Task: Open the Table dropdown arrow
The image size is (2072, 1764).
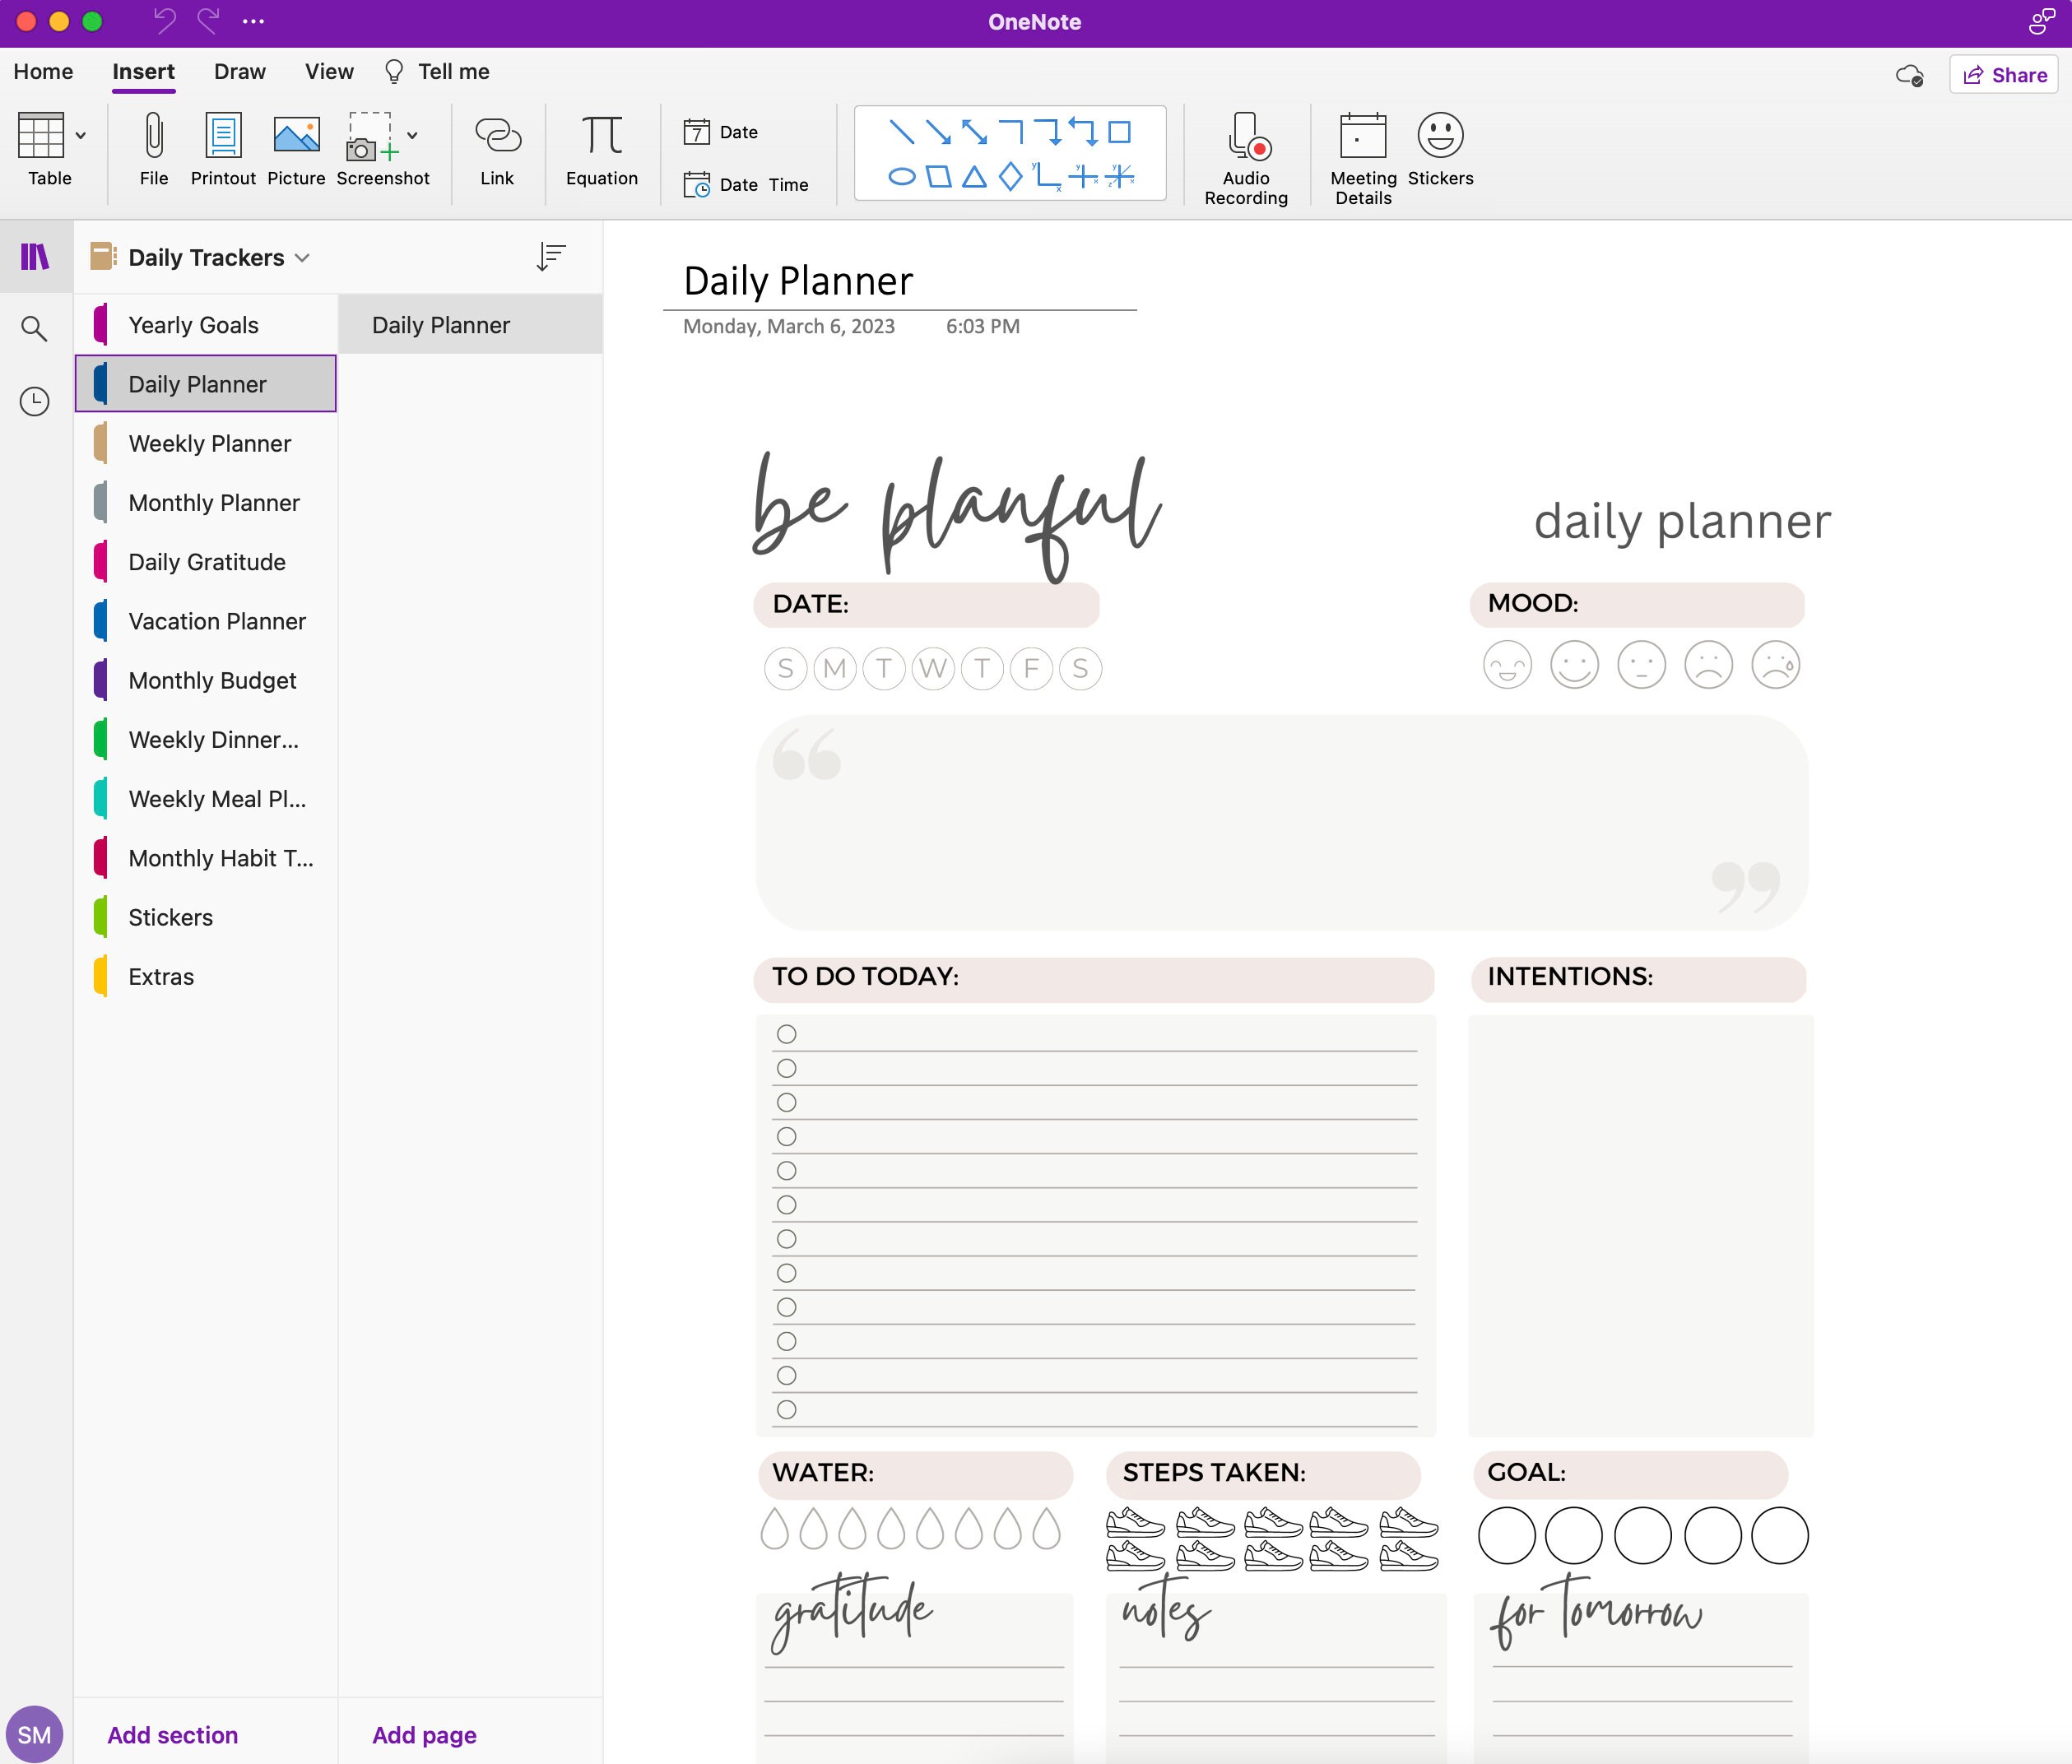Action: pyautogui.click(x=80, y=136)
